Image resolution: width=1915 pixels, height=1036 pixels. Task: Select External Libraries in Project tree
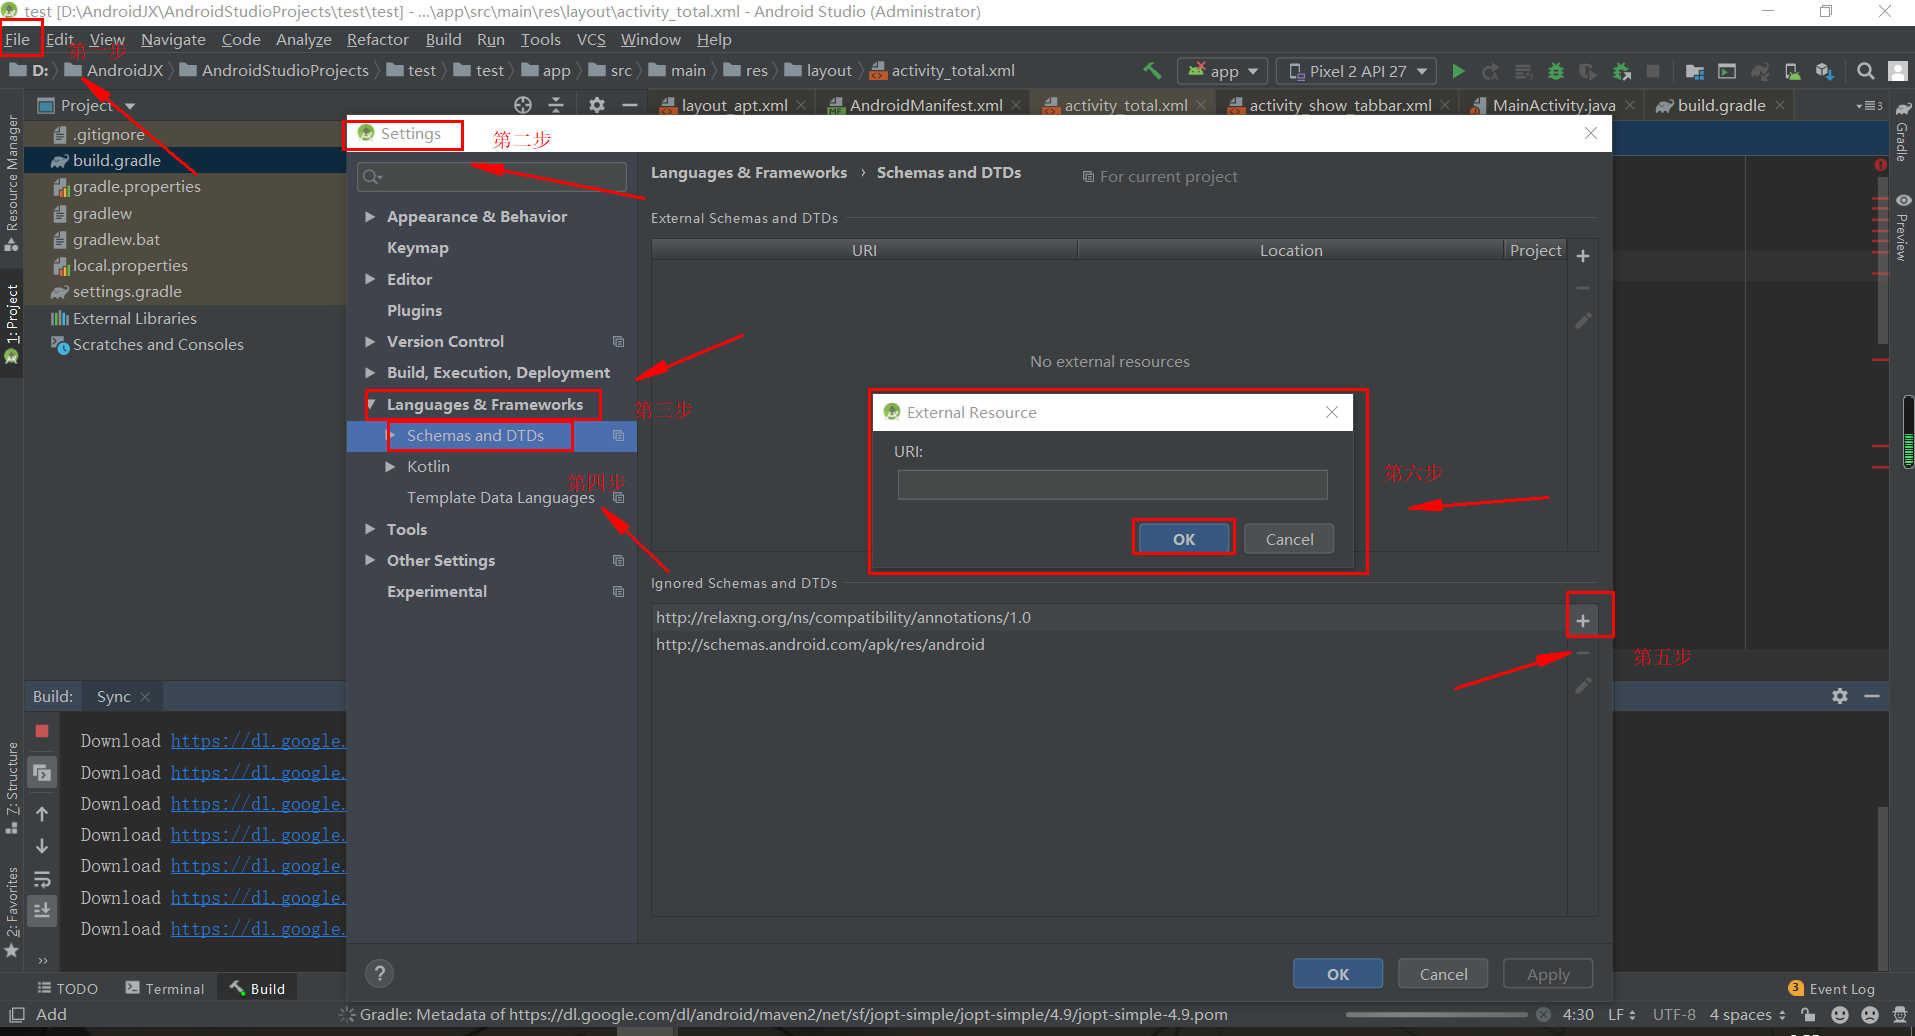[x=134, y=318]
